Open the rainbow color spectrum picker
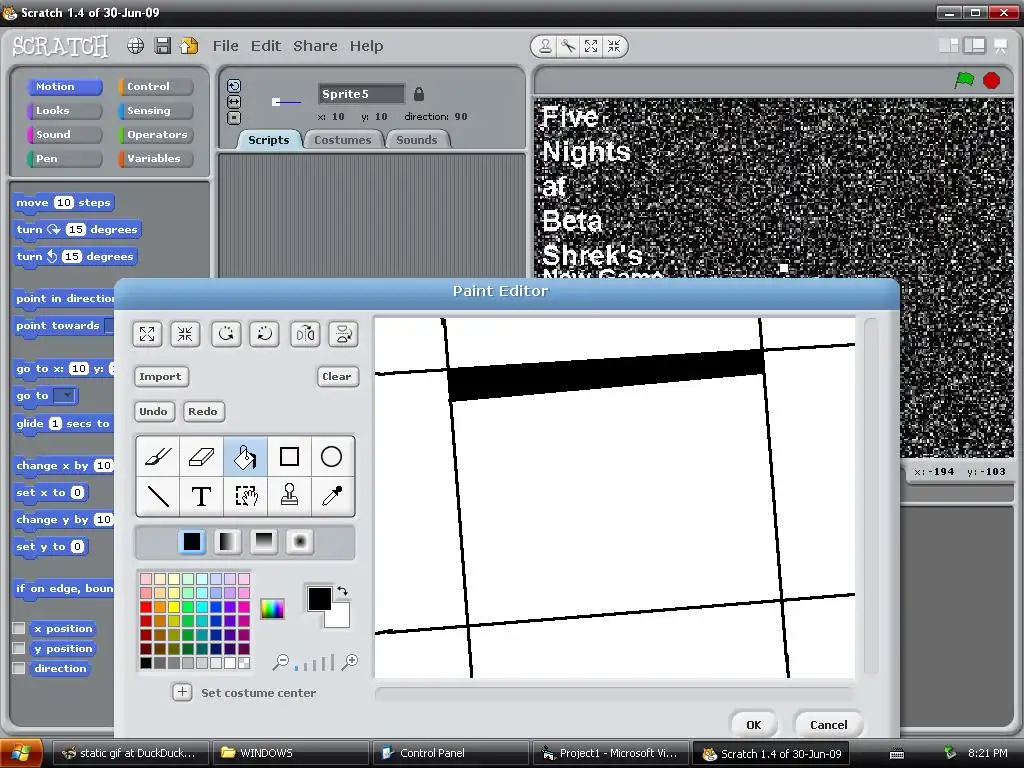Image resolution: width=1024 pixels, height=768 pixels. coord(272,609)
